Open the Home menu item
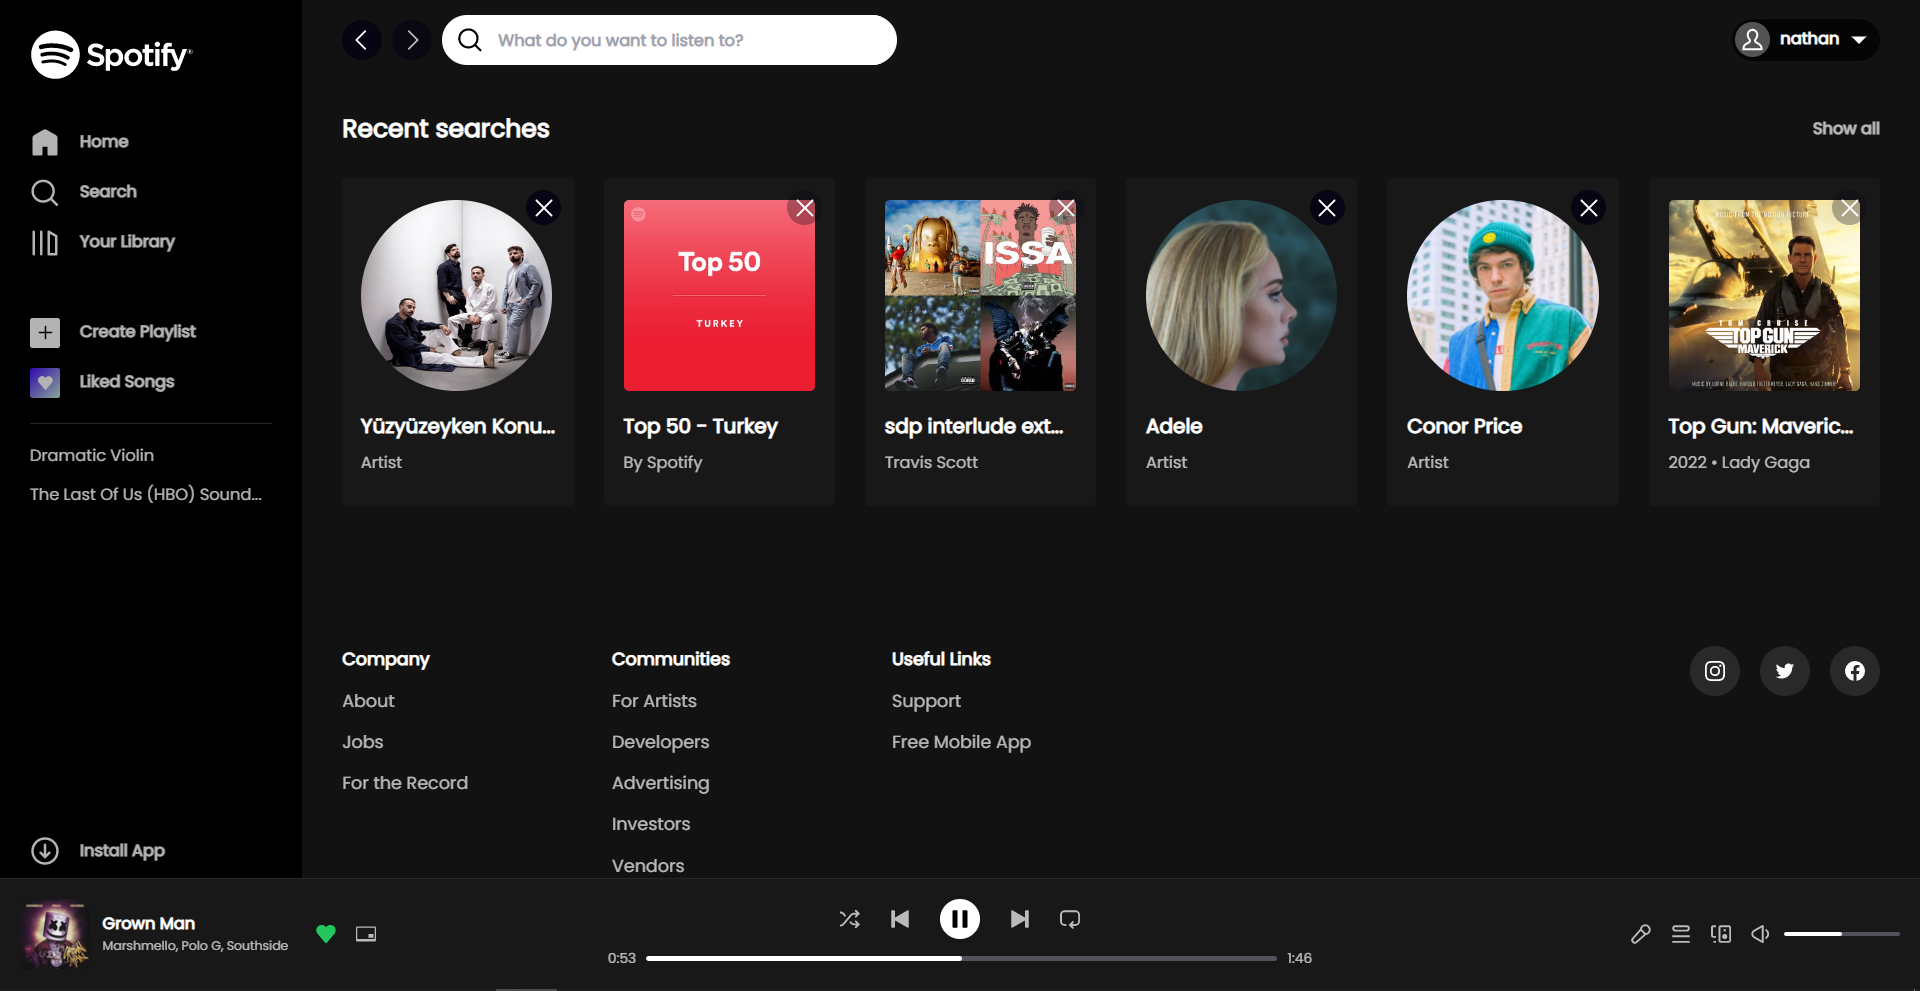 (x=103, y=141)
